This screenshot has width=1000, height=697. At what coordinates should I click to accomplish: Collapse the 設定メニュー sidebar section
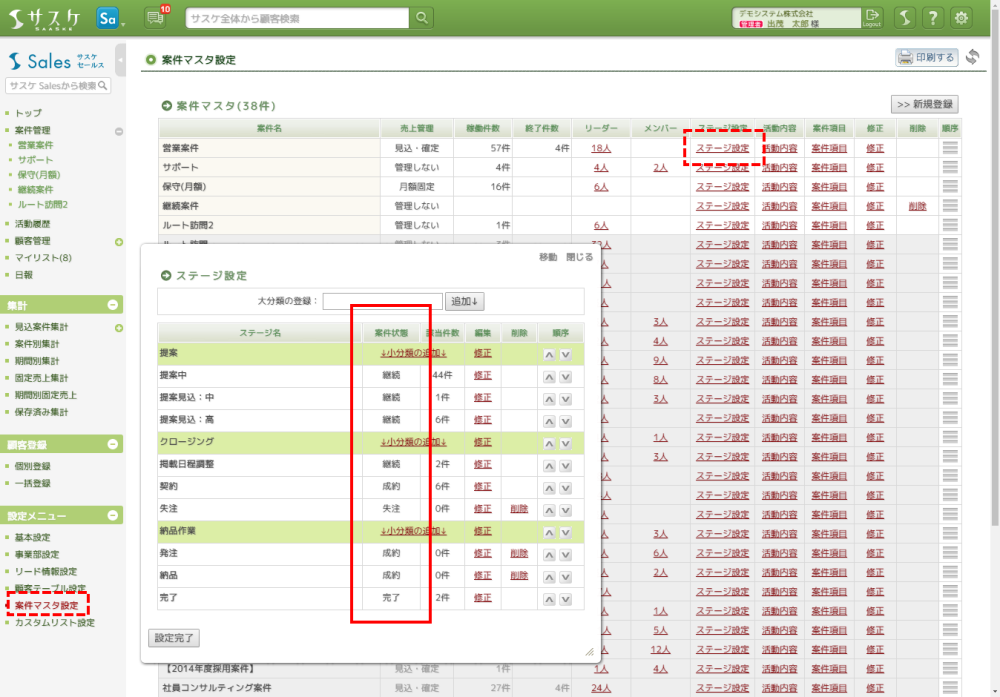(113, 516)
